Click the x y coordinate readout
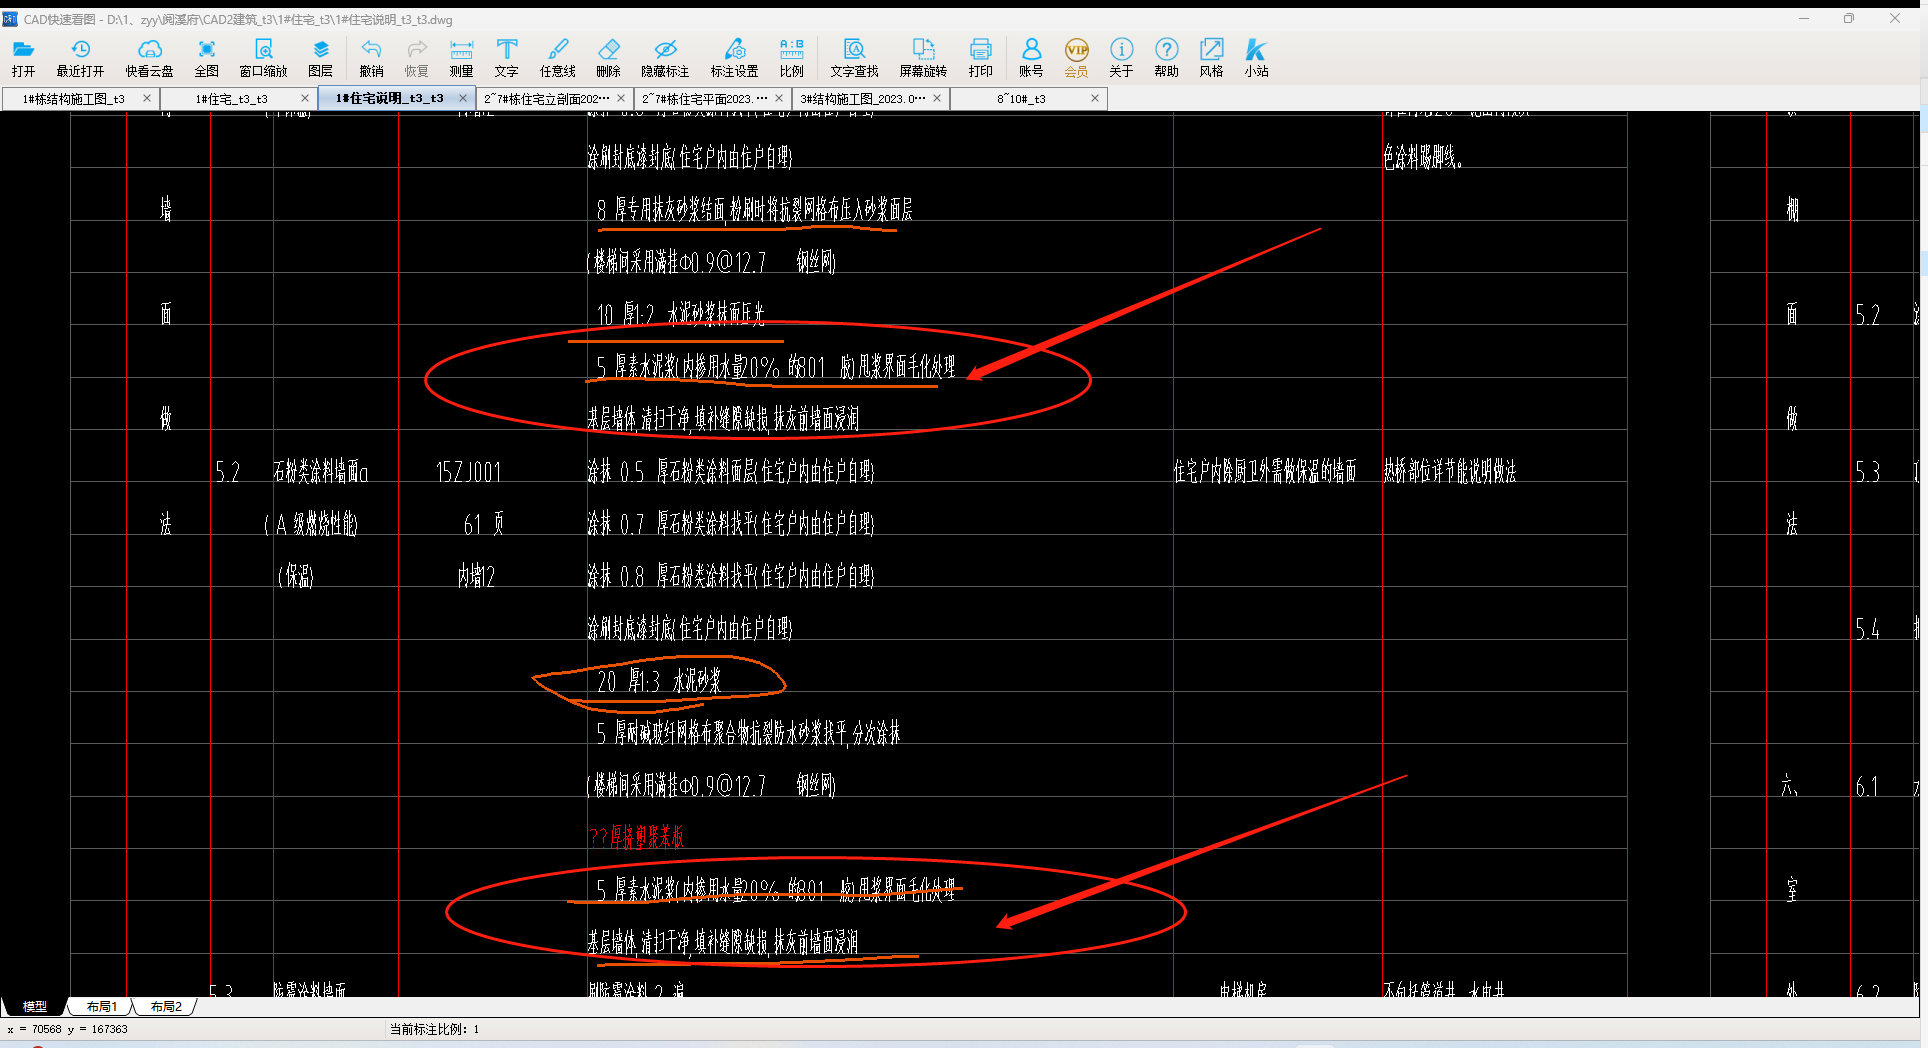Screen dimensions: 1928x1048 (68, 1029)
